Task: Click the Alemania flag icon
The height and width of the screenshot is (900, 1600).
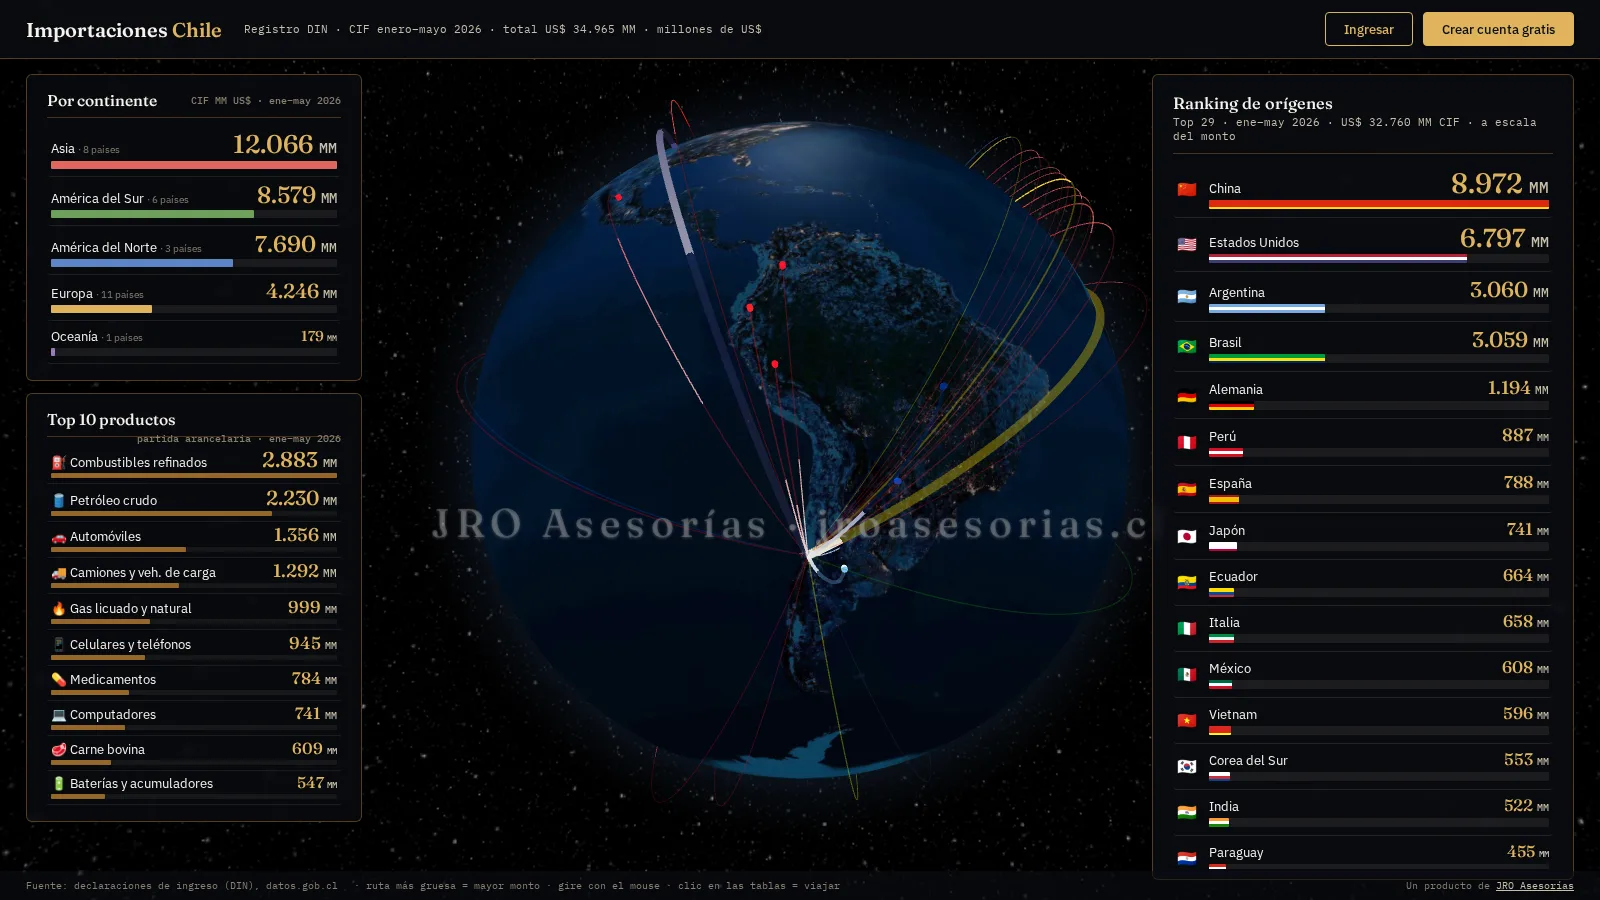Action: [1187, 396]
